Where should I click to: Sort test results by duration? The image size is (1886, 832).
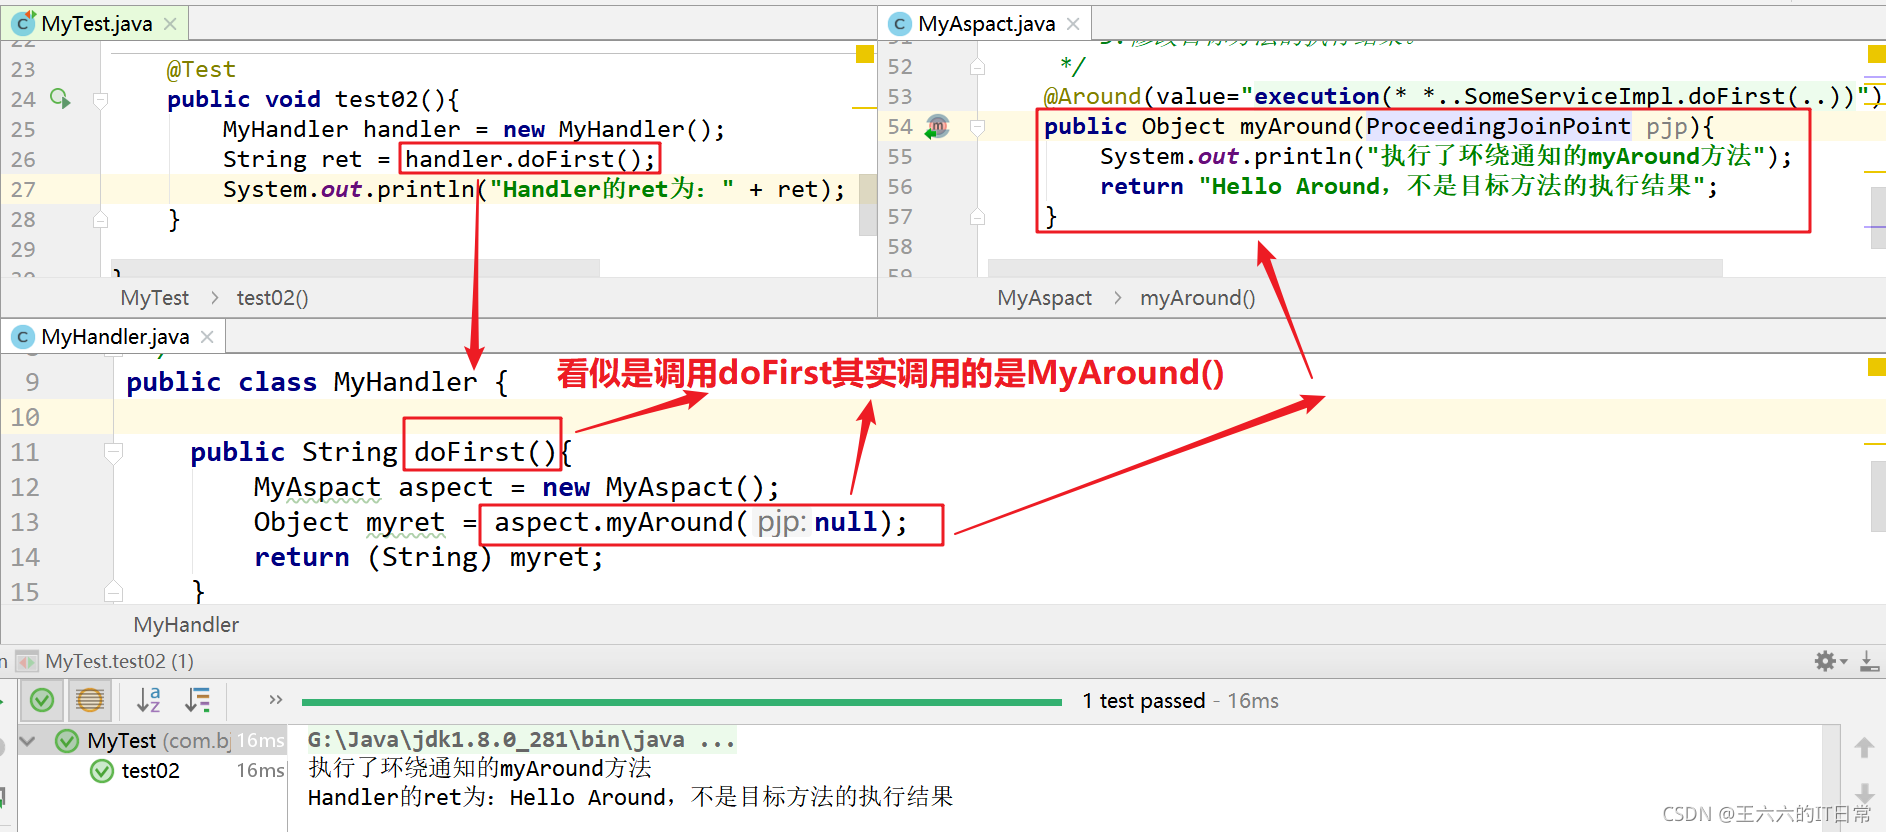tap(198, 700)
